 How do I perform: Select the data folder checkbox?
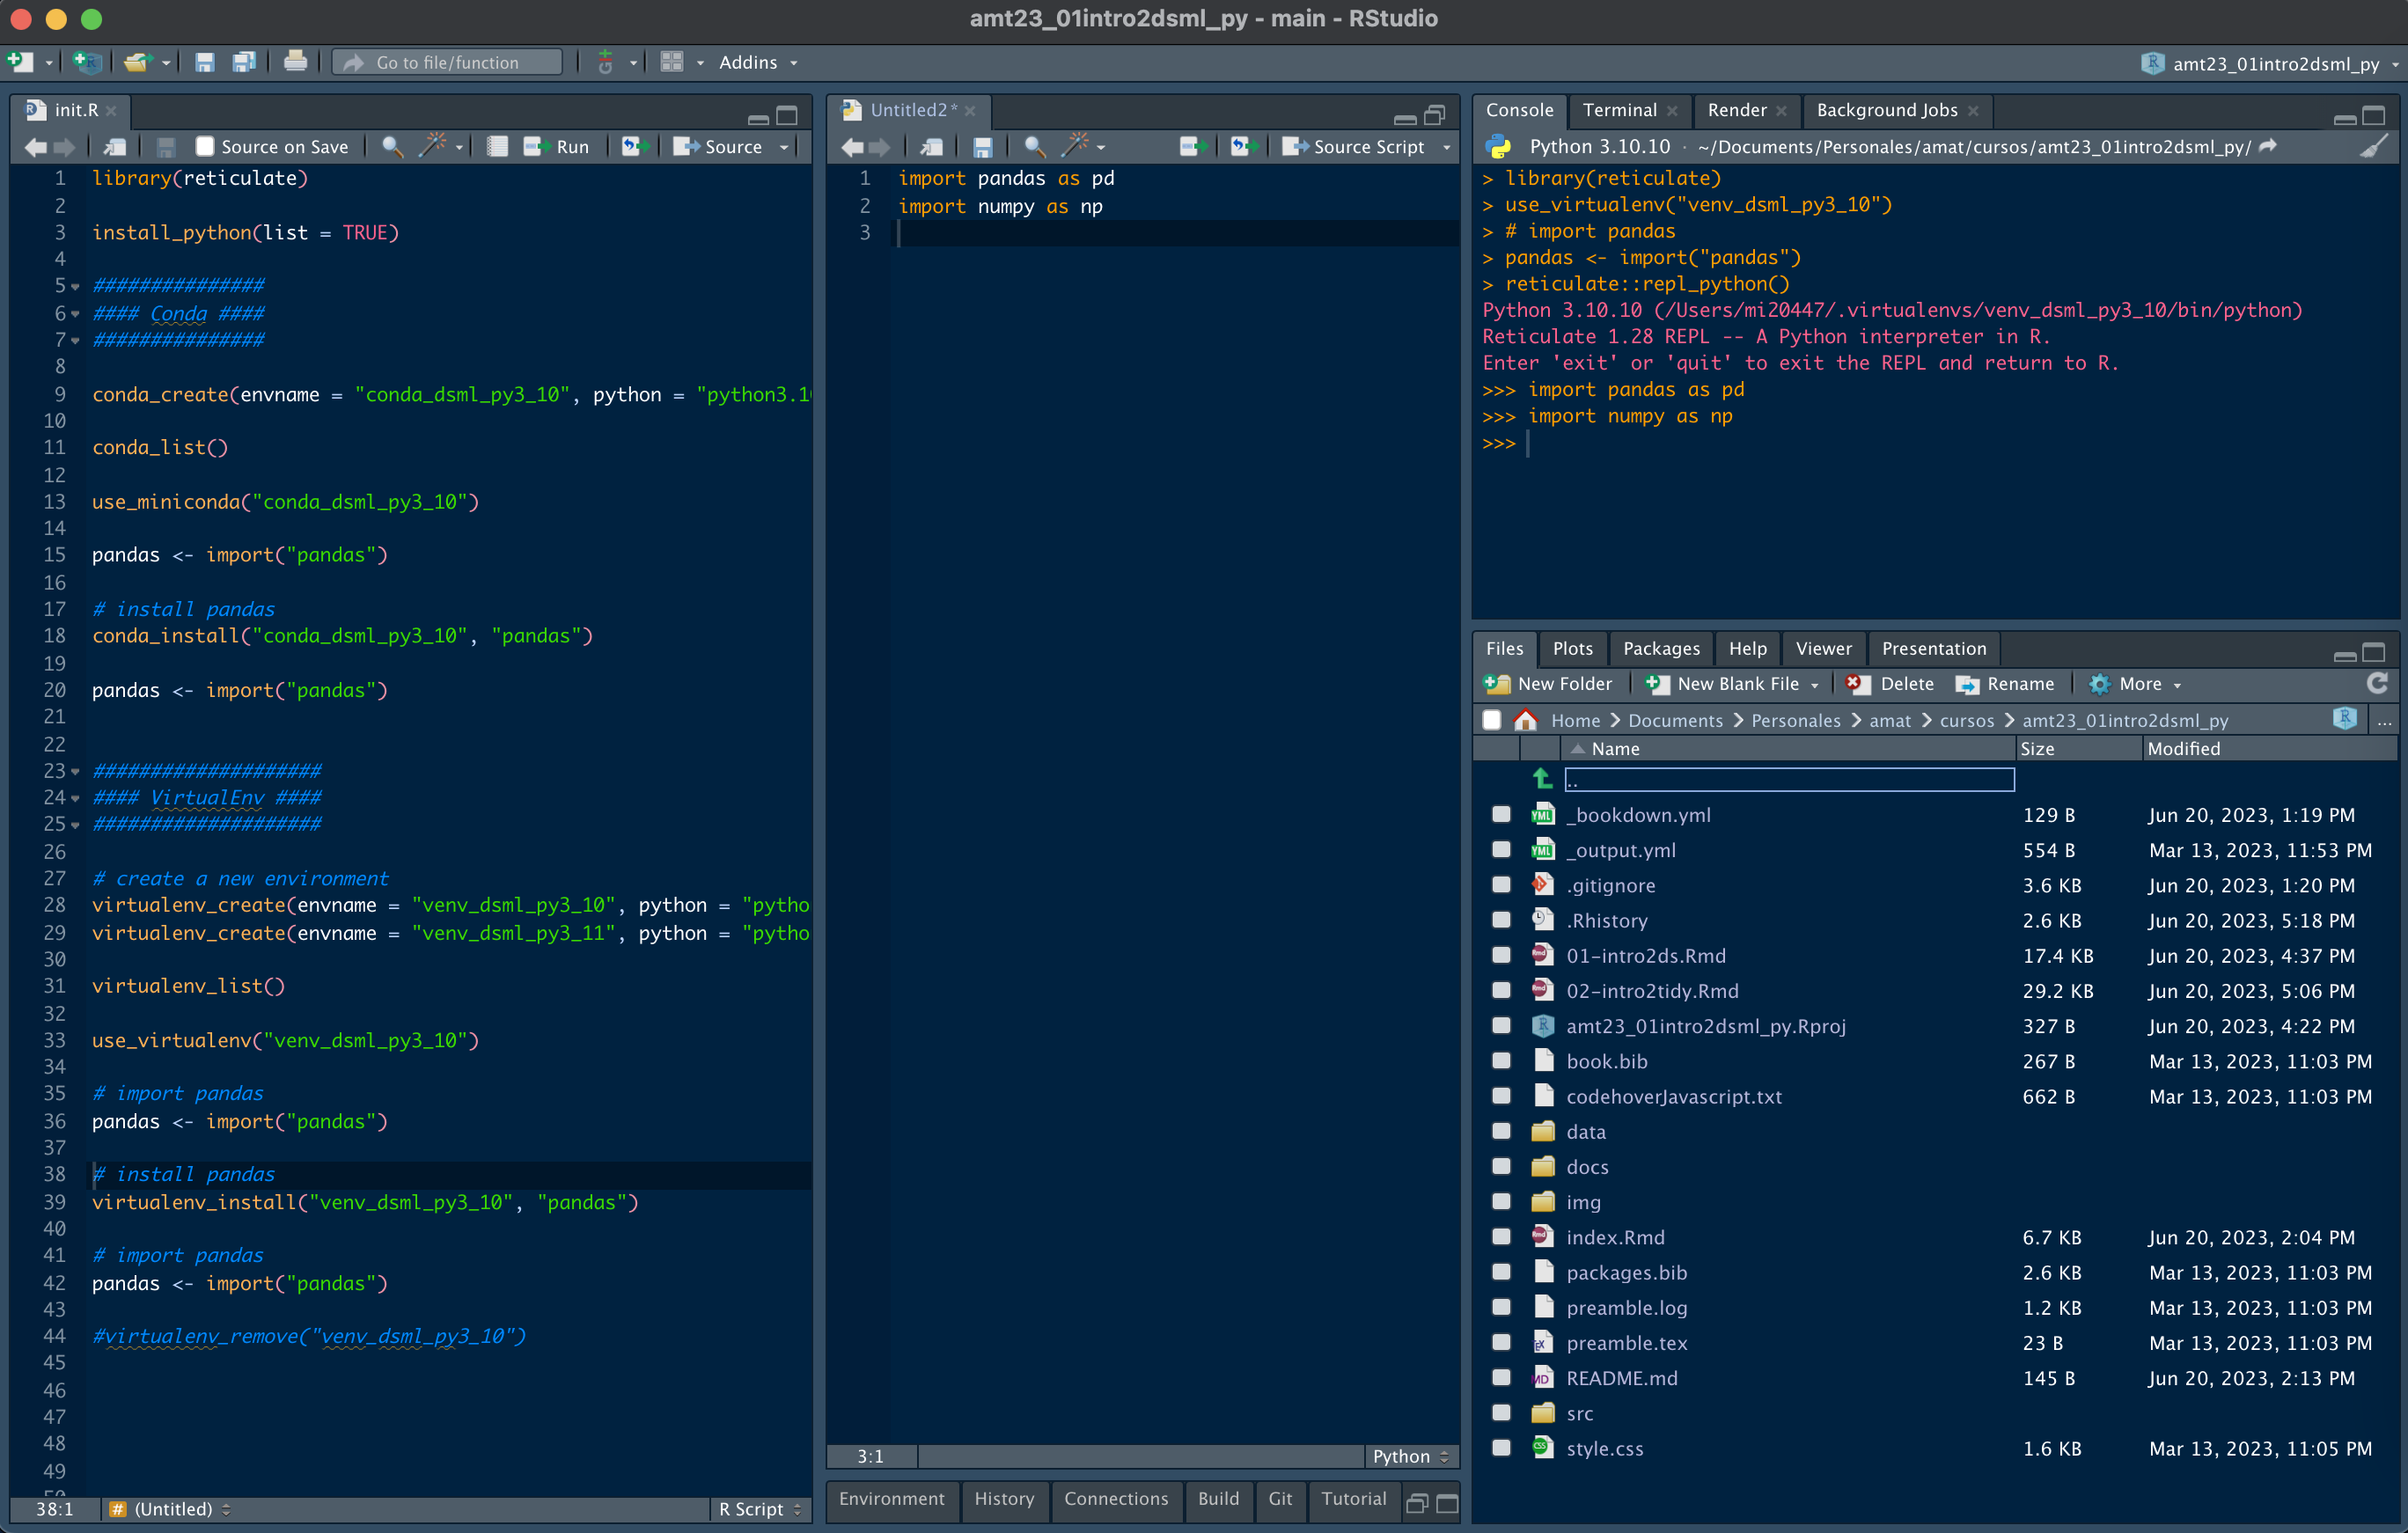[x=1501, y=1131]
